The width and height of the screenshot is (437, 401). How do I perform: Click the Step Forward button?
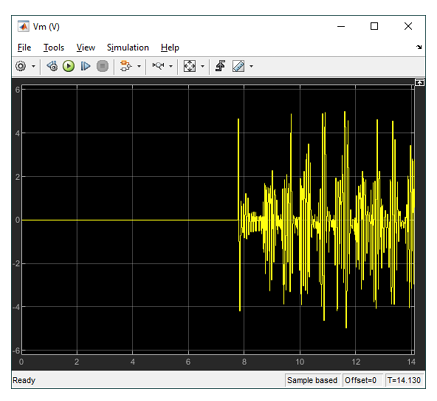pyautogui.click(x=85, y=66)
